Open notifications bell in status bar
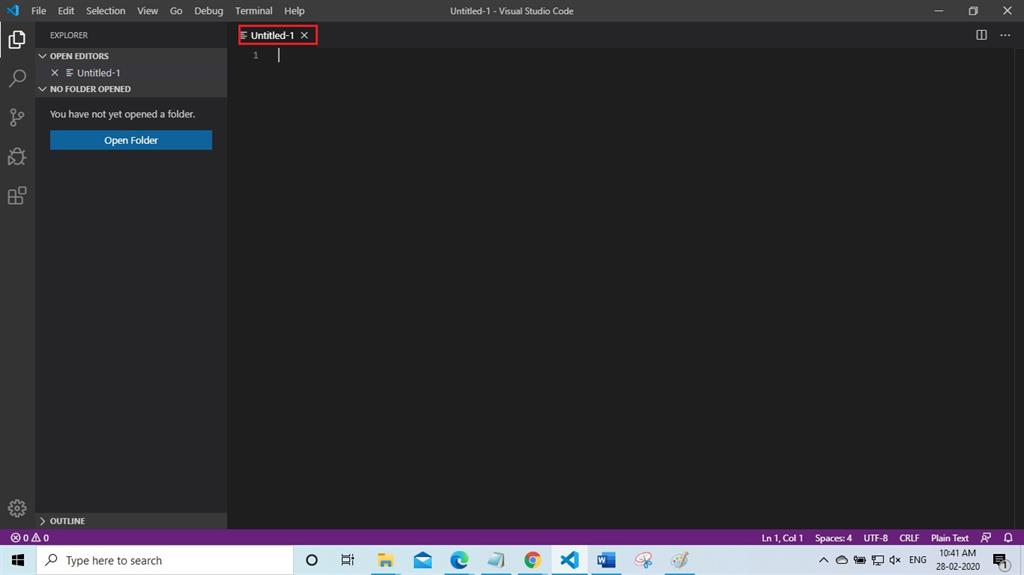This screenshot has width=1024, height=575. pyautogui.click(x=1008, y=538)
